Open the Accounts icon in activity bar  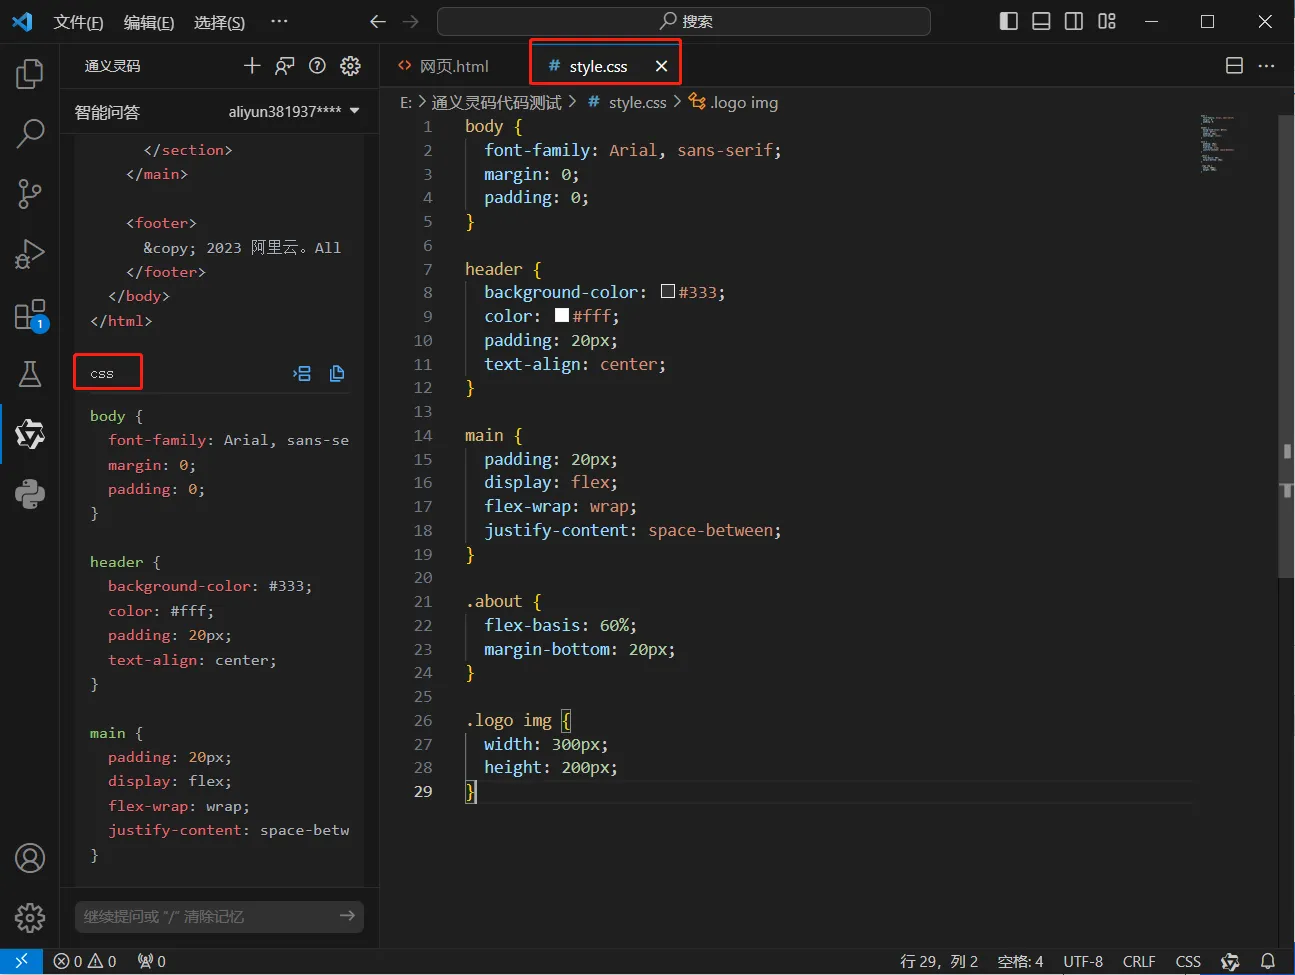[x=30, y=858]
